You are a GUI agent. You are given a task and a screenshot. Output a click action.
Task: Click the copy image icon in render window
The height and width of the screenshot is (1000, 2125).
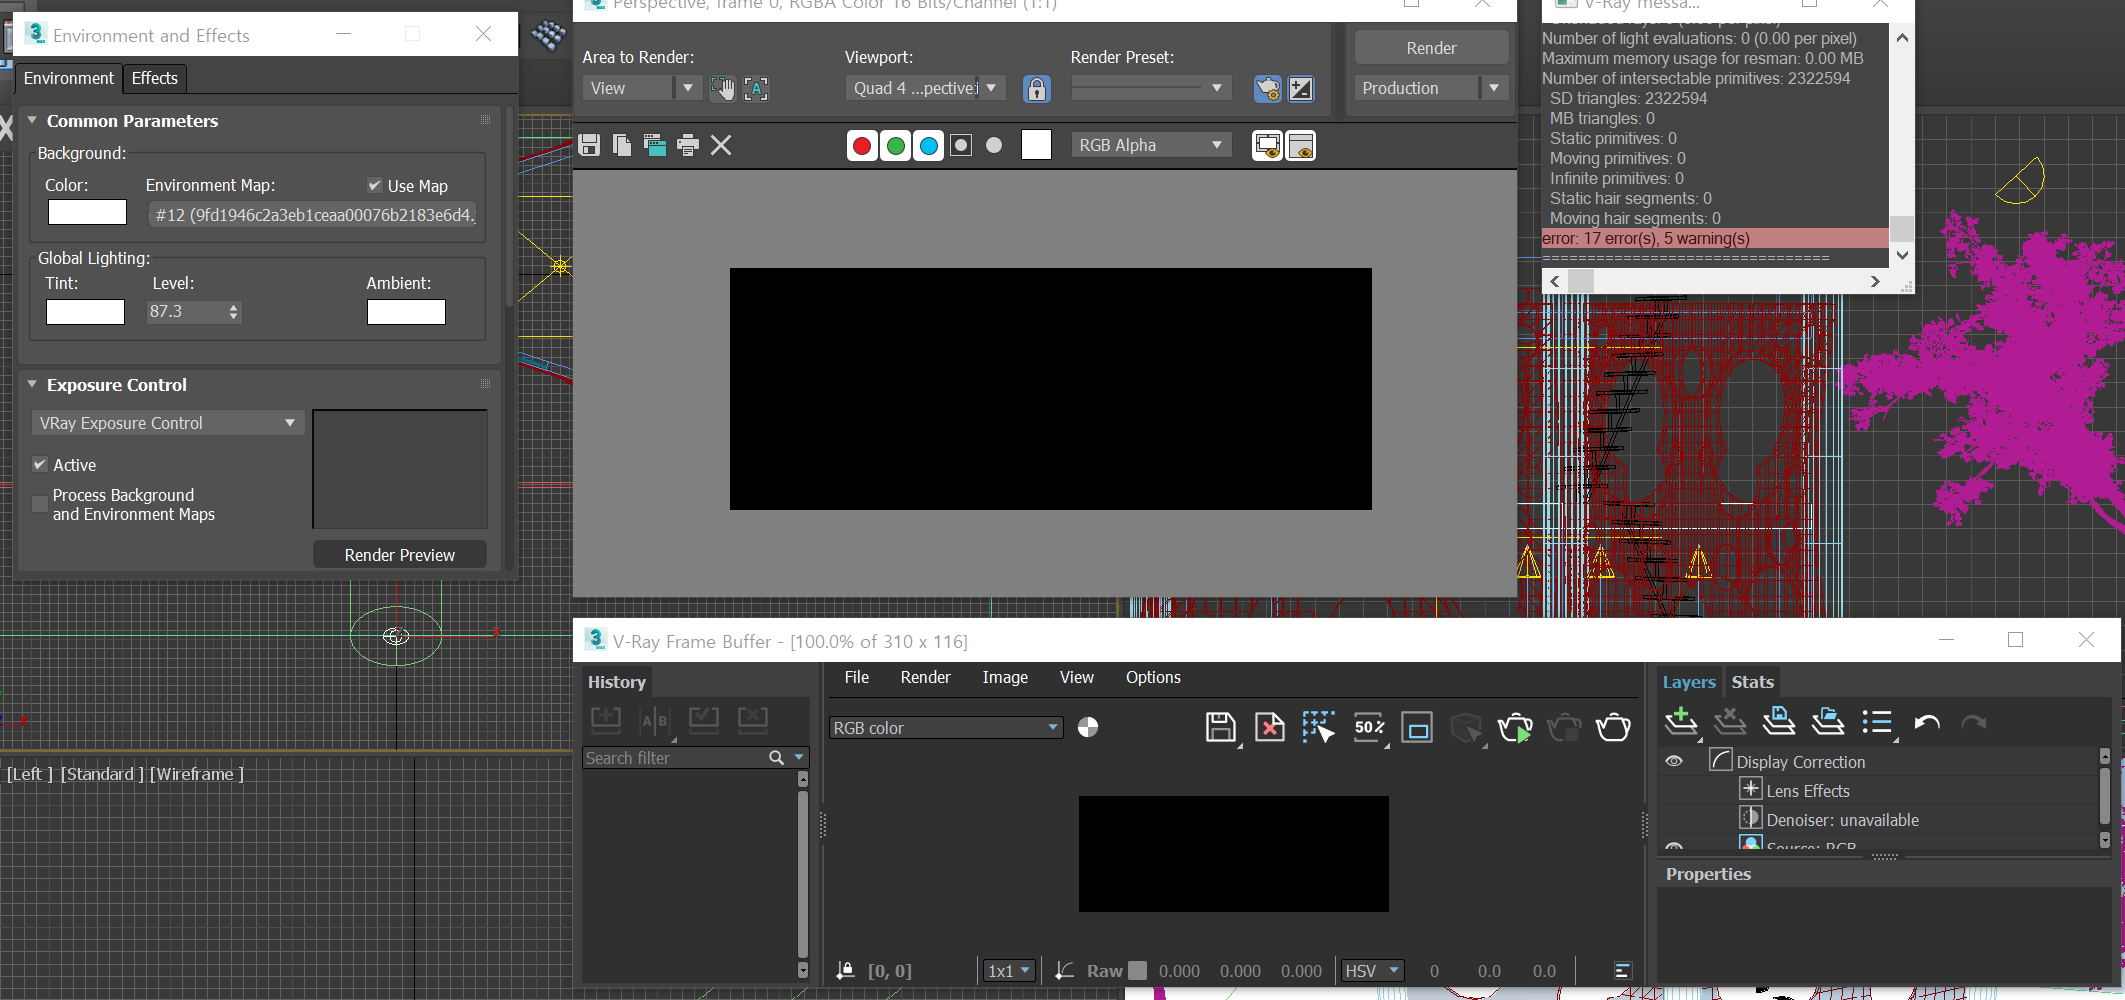[622, 145]
